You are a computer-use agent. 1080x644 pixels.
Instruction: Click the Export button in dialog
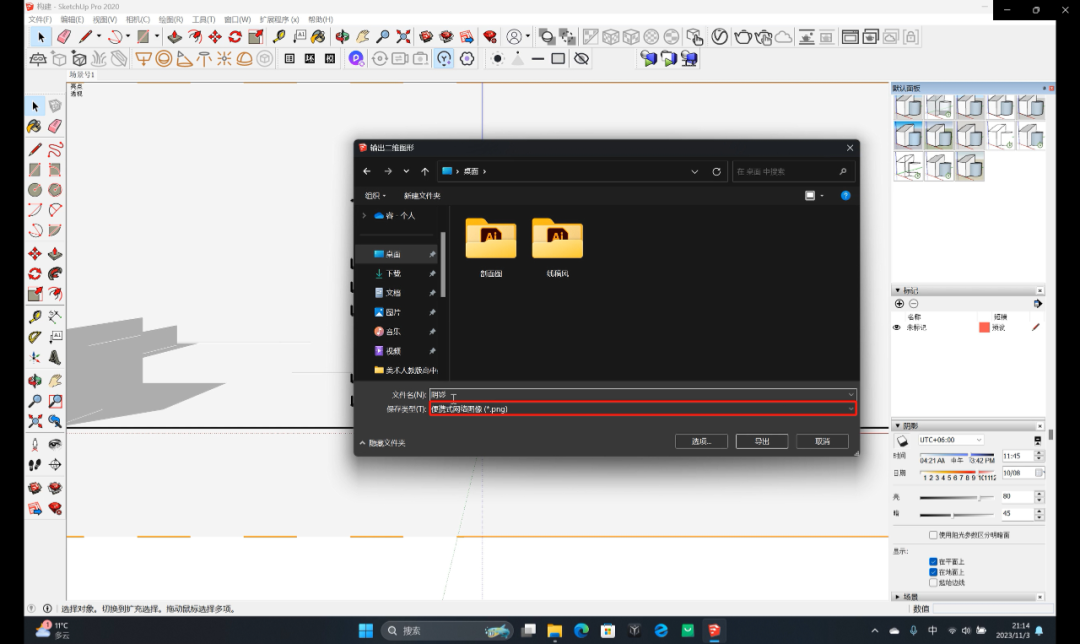(x=762, y=442)
